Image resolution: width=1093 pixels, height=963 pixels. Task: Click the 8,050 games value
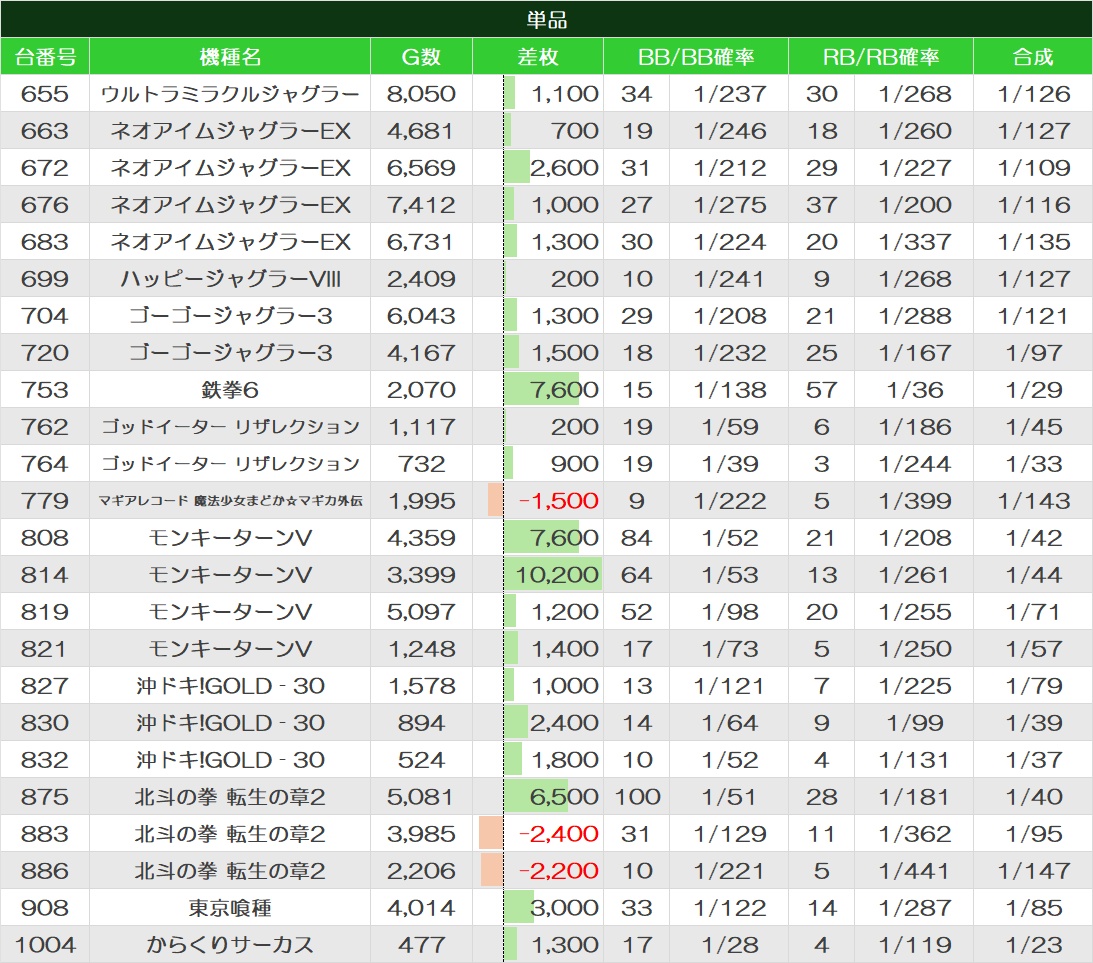pyautogui.click(x=421, y=94)
